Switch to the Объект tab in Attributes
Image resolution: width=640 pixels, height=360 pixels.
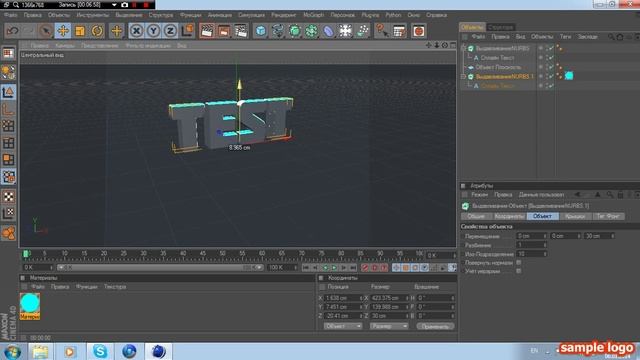[x=542, y=216]
